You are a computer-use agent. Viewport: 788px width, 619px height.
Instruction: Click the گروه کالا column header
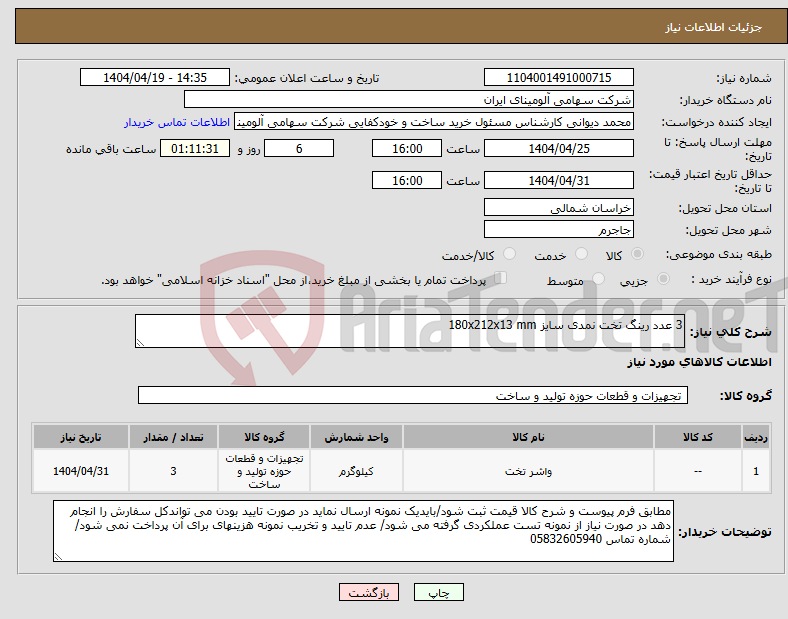coord(264,437)
